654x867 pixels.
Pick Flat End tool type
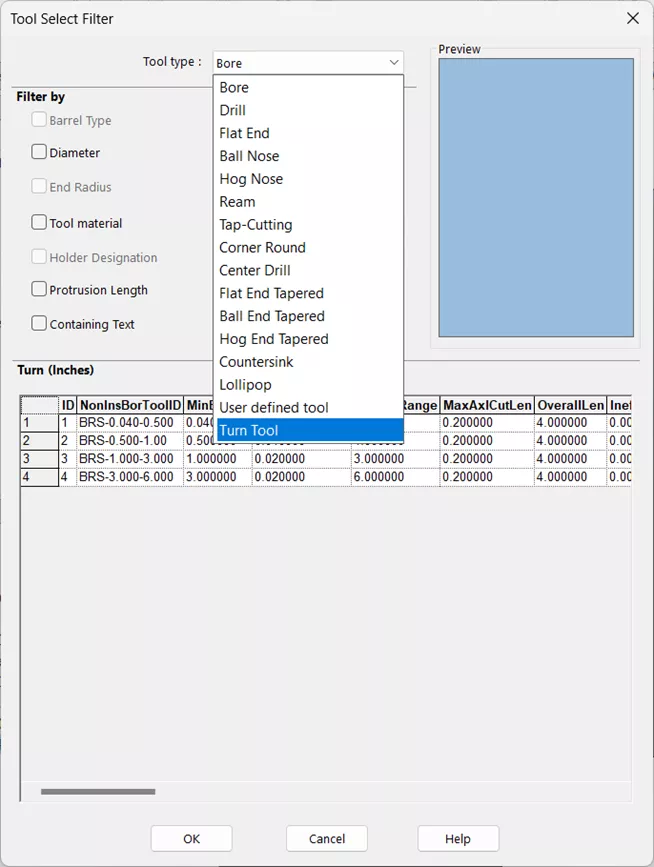[308, 133]
